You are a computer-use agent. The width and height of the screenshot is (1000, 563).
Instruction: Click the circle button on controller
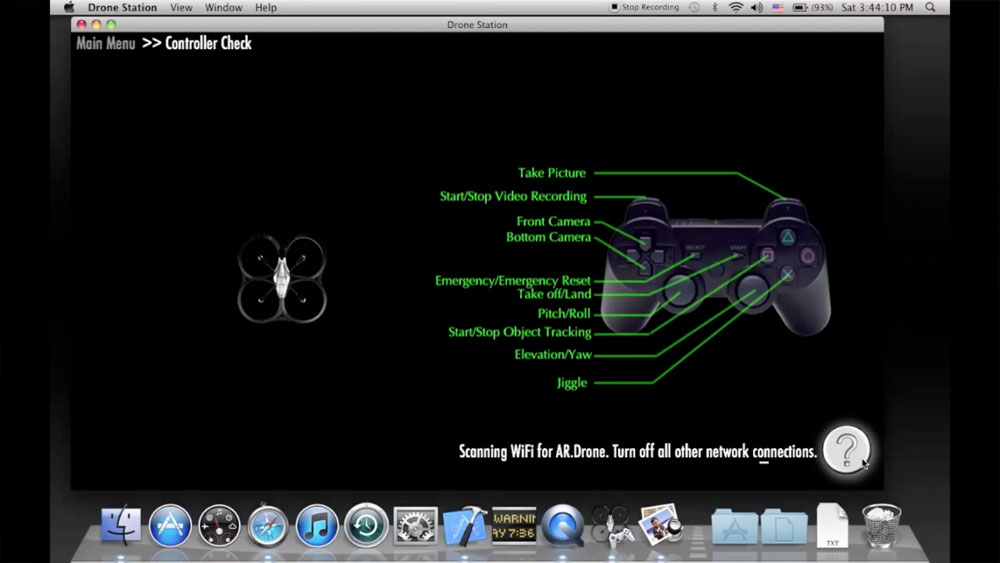(x=807, y=256)
